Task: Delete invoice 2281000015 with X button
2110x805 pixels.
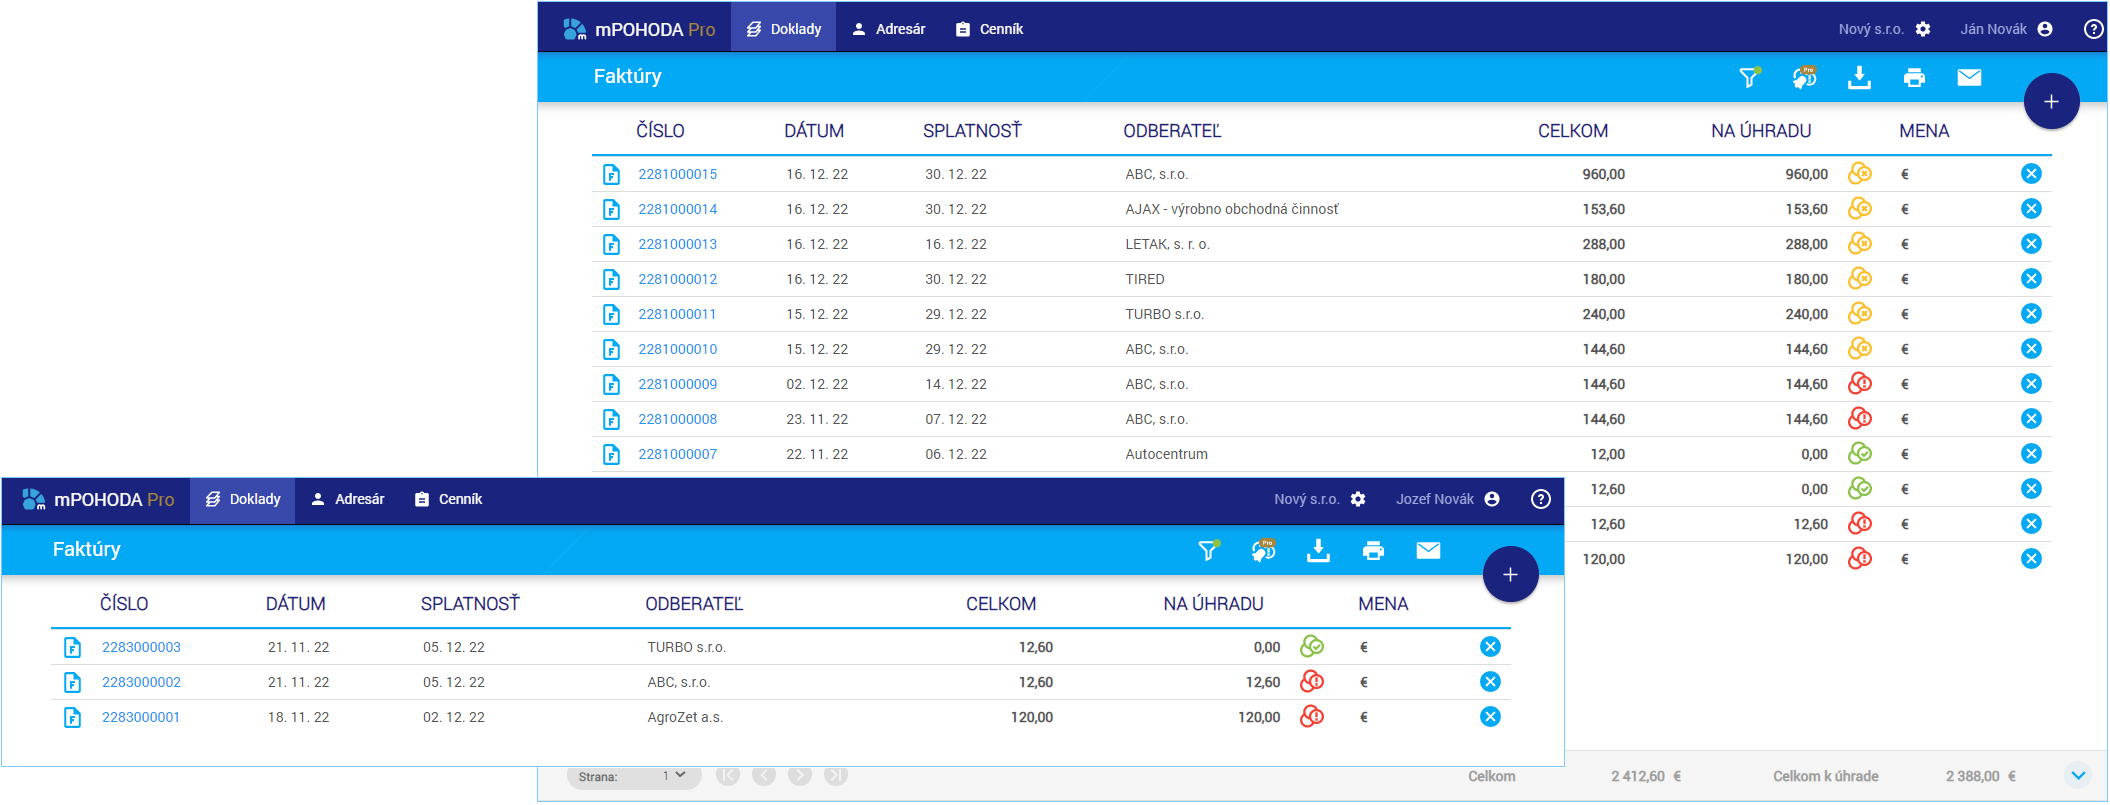Action: [2031, 174]
